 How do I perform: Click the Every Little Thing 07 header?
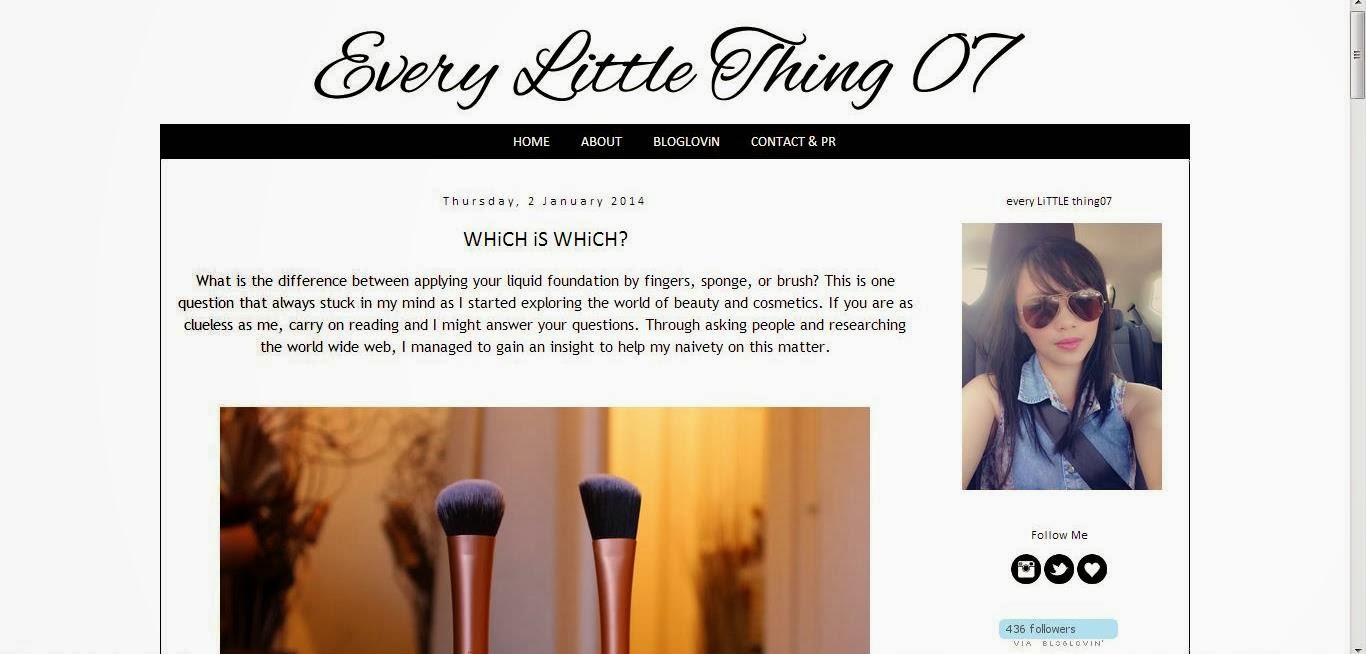(x=668, y=66)
